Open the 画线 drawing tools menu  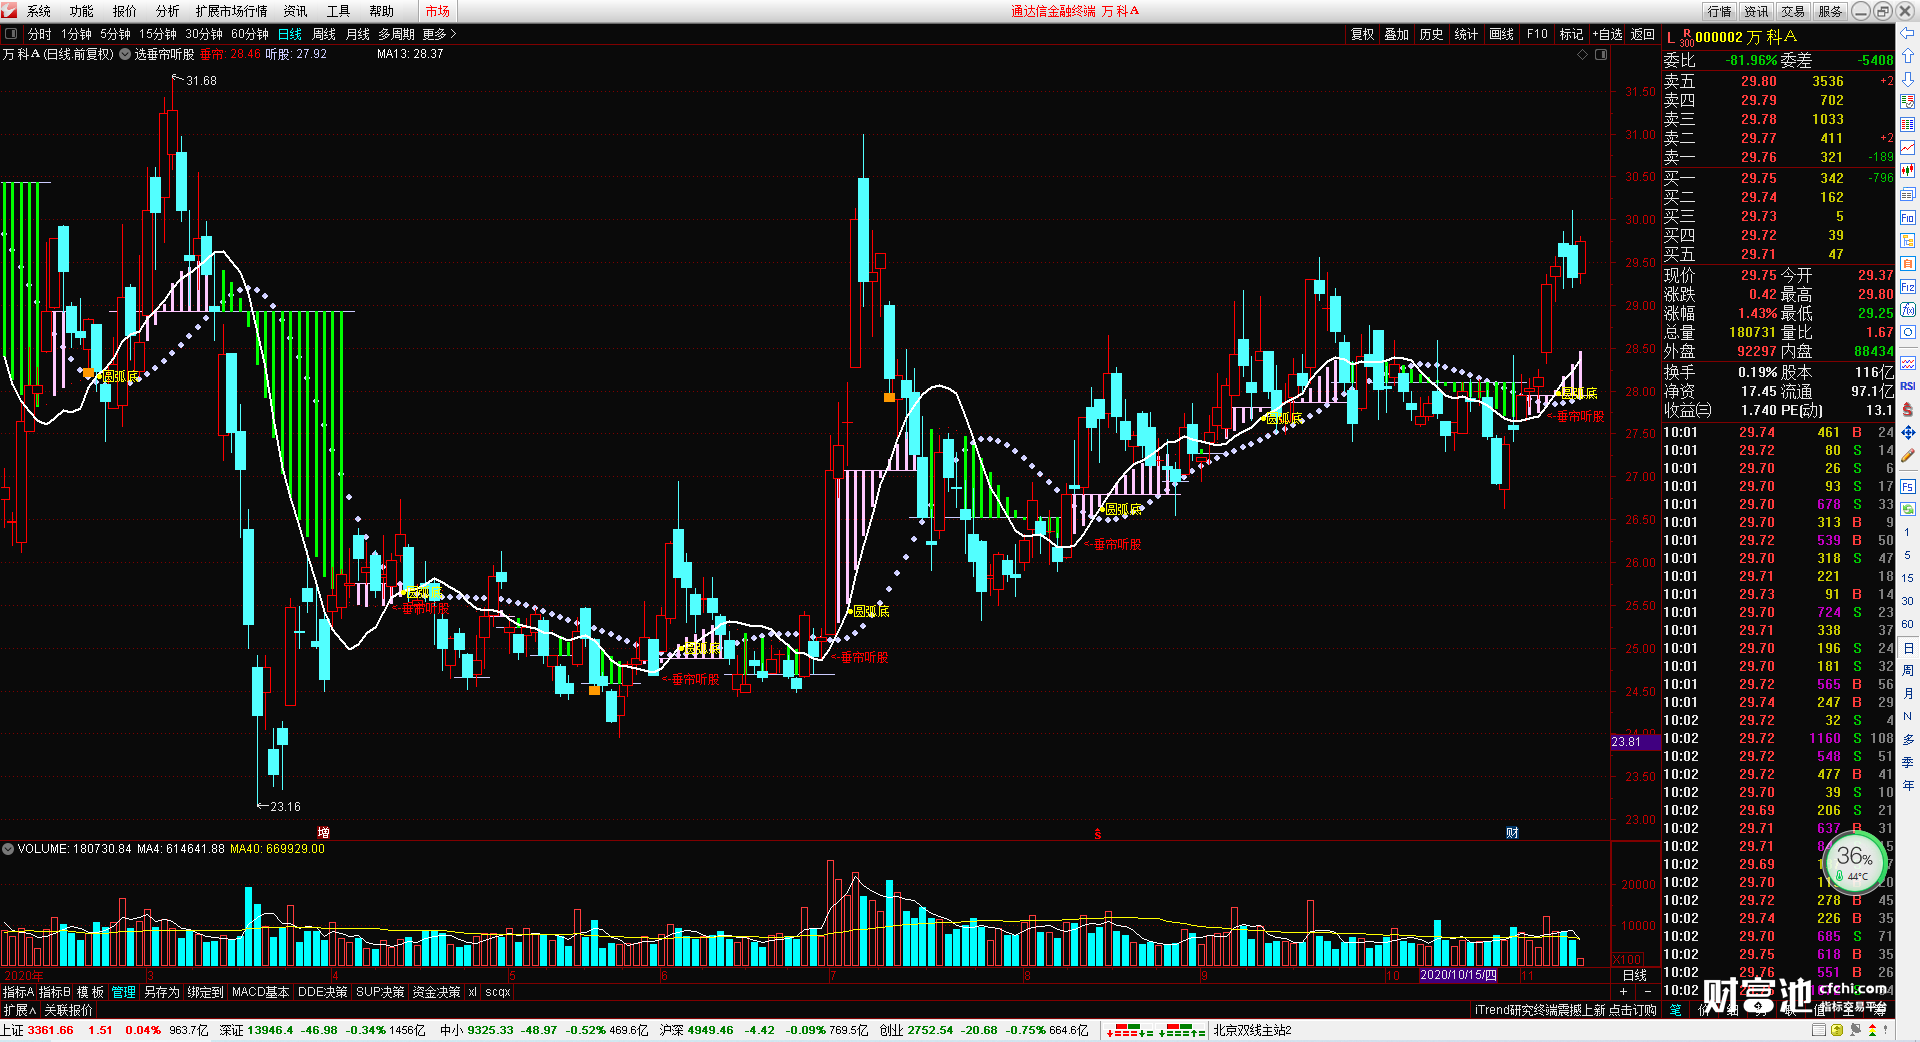coord(1502,34)
